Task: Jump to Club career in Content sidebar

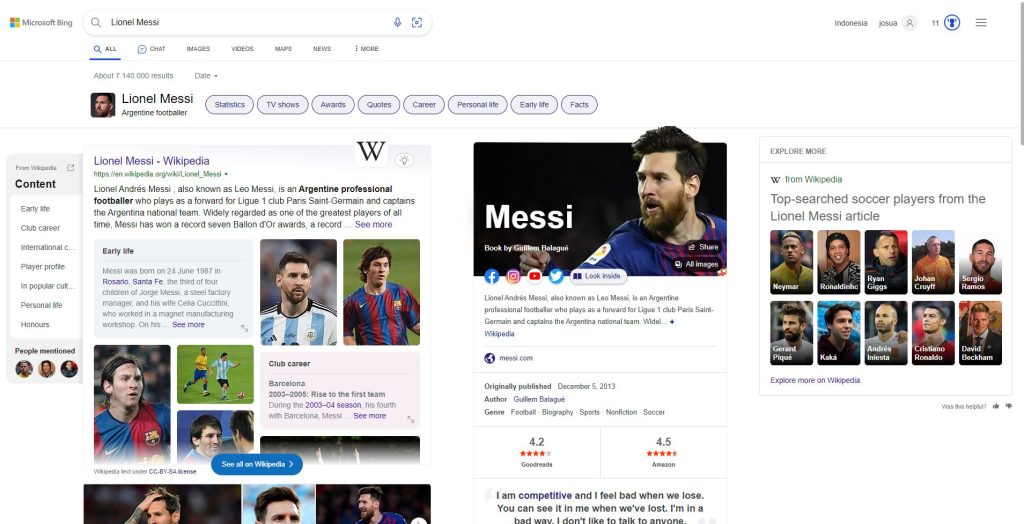Action: [40, 228]
